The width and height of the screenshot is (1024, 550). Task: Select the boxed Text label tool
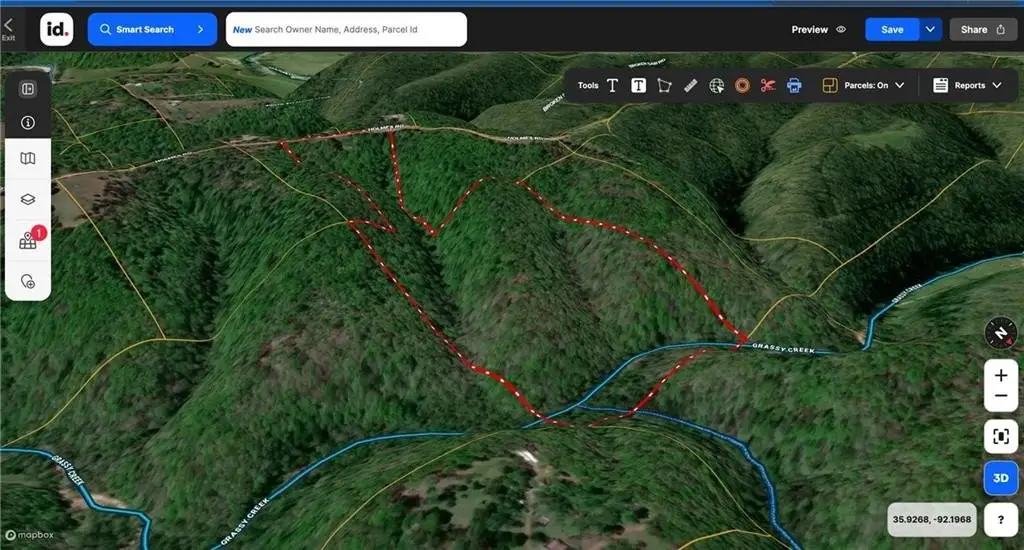coord(638,86)
